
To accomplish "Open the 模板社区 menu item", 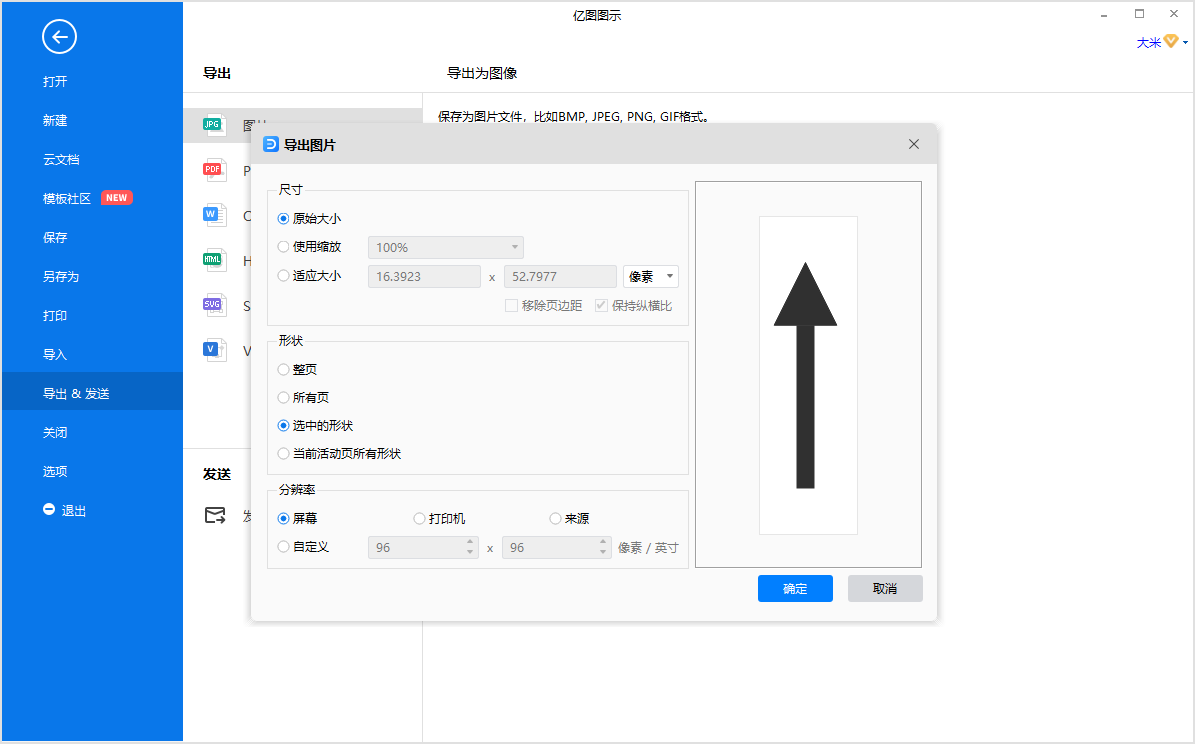I will click(67, 198).
